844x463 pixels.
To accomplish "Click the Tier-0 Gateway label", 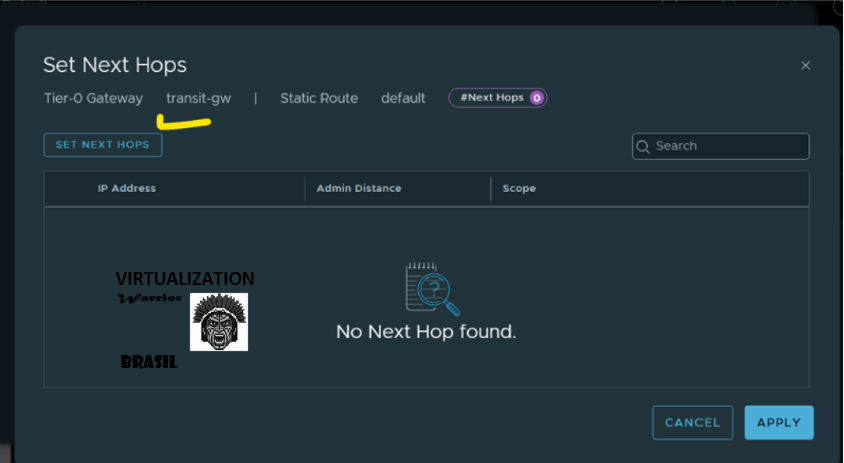I will pyautogui.click(x=93, y=98).
